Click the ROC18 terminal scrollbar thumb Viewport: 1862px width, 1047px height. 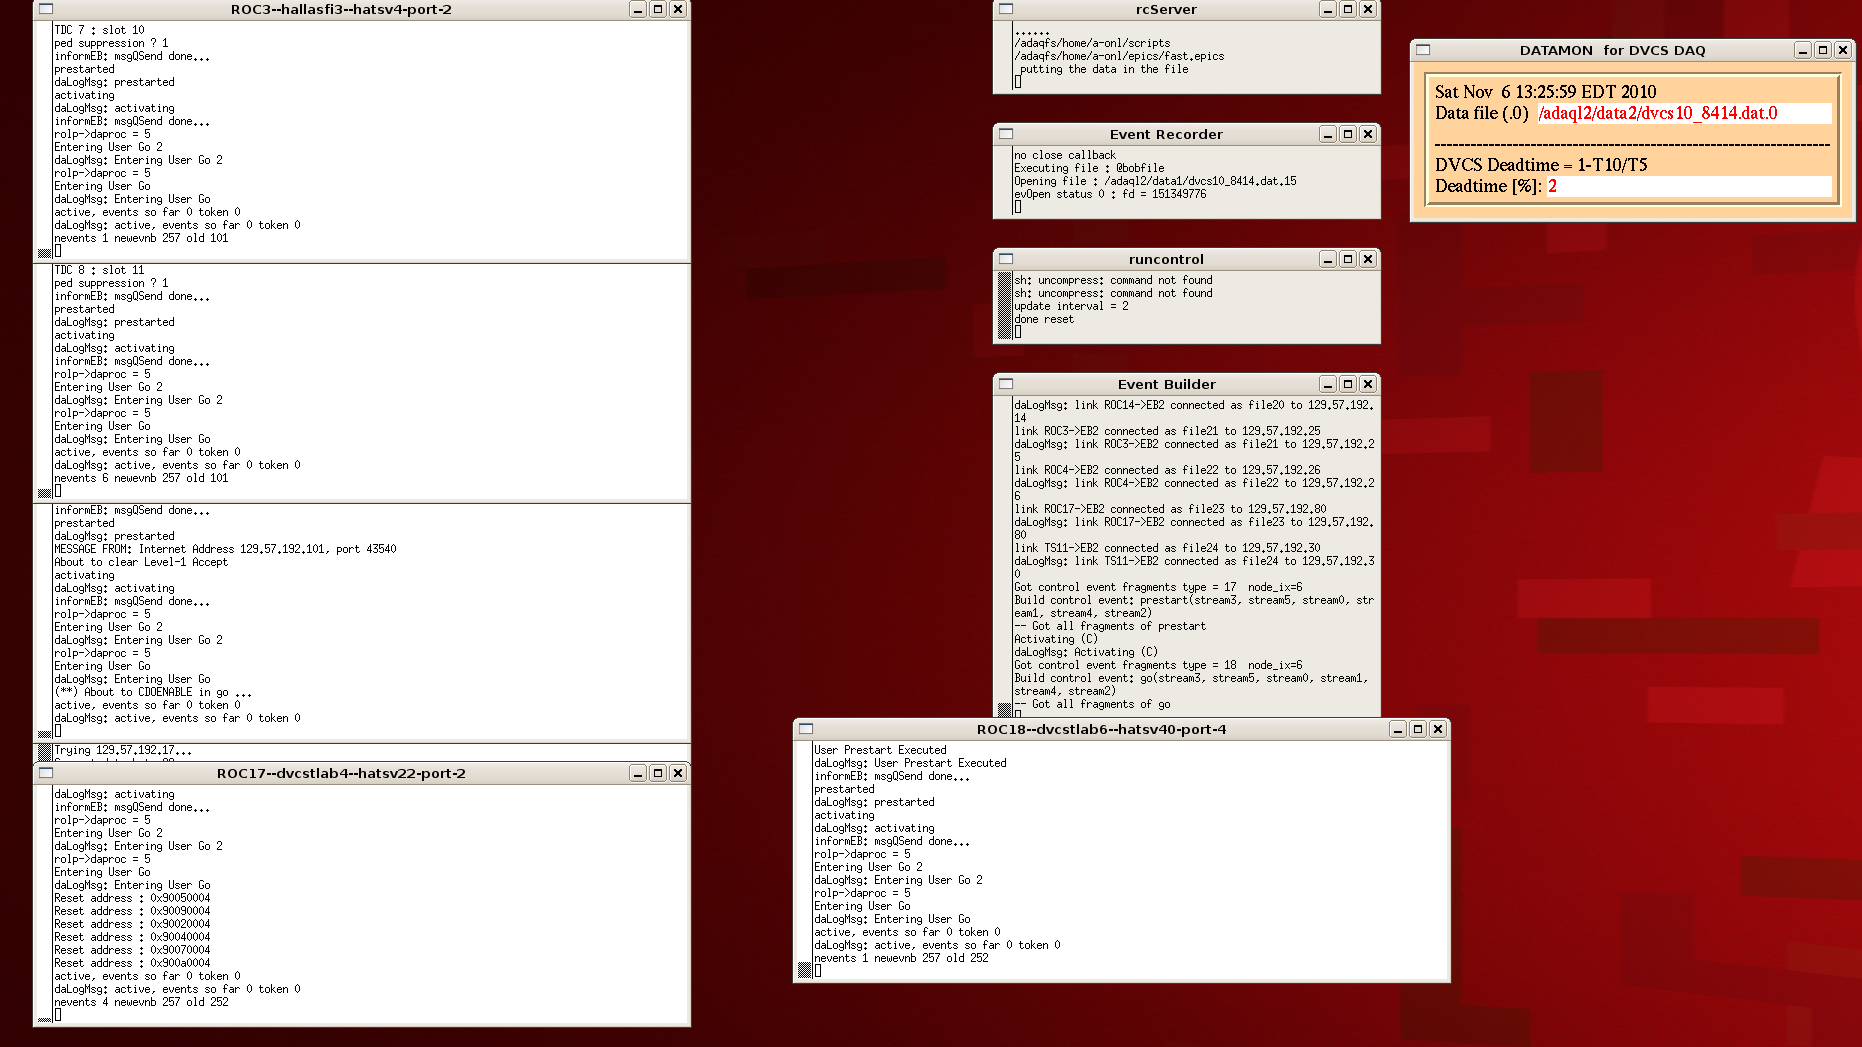pyautogui.click(x=805, y=968)
